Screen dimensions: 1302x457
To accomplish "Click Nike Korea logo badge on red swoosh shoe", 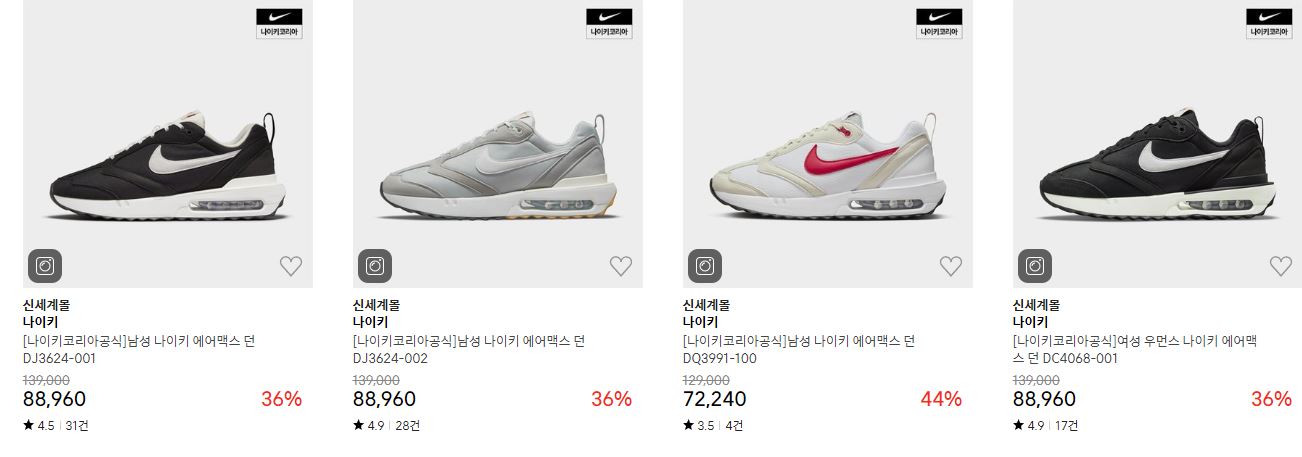I will [x=939, y=24].
